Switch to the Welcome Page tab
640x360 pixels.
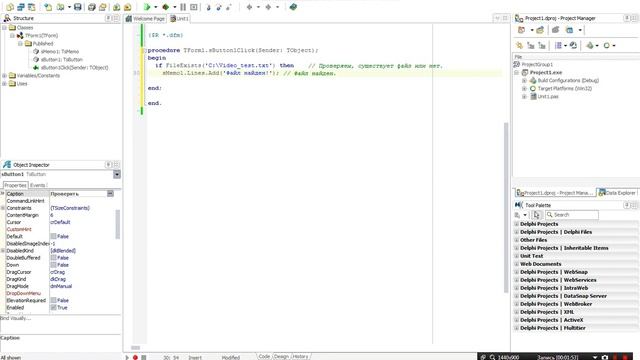coord(145,18)
